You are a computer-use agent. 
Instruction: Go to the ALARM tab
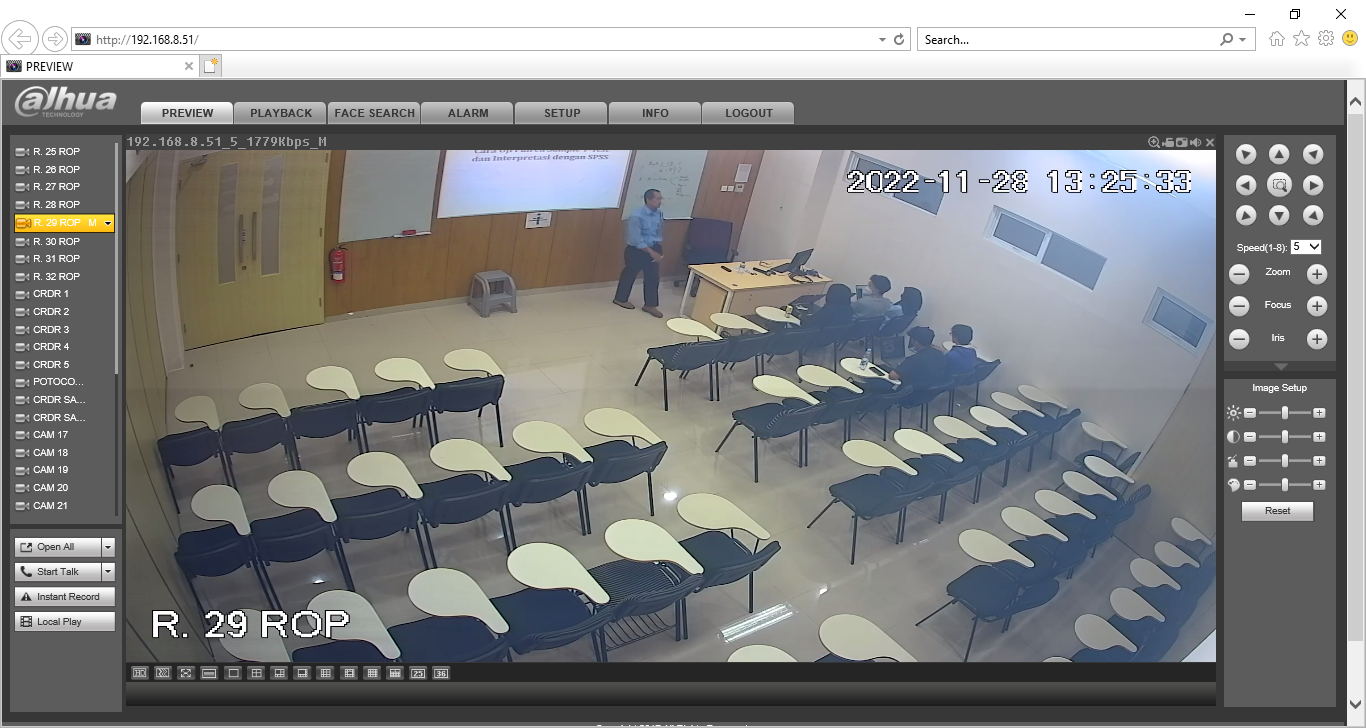pos(468,113)
